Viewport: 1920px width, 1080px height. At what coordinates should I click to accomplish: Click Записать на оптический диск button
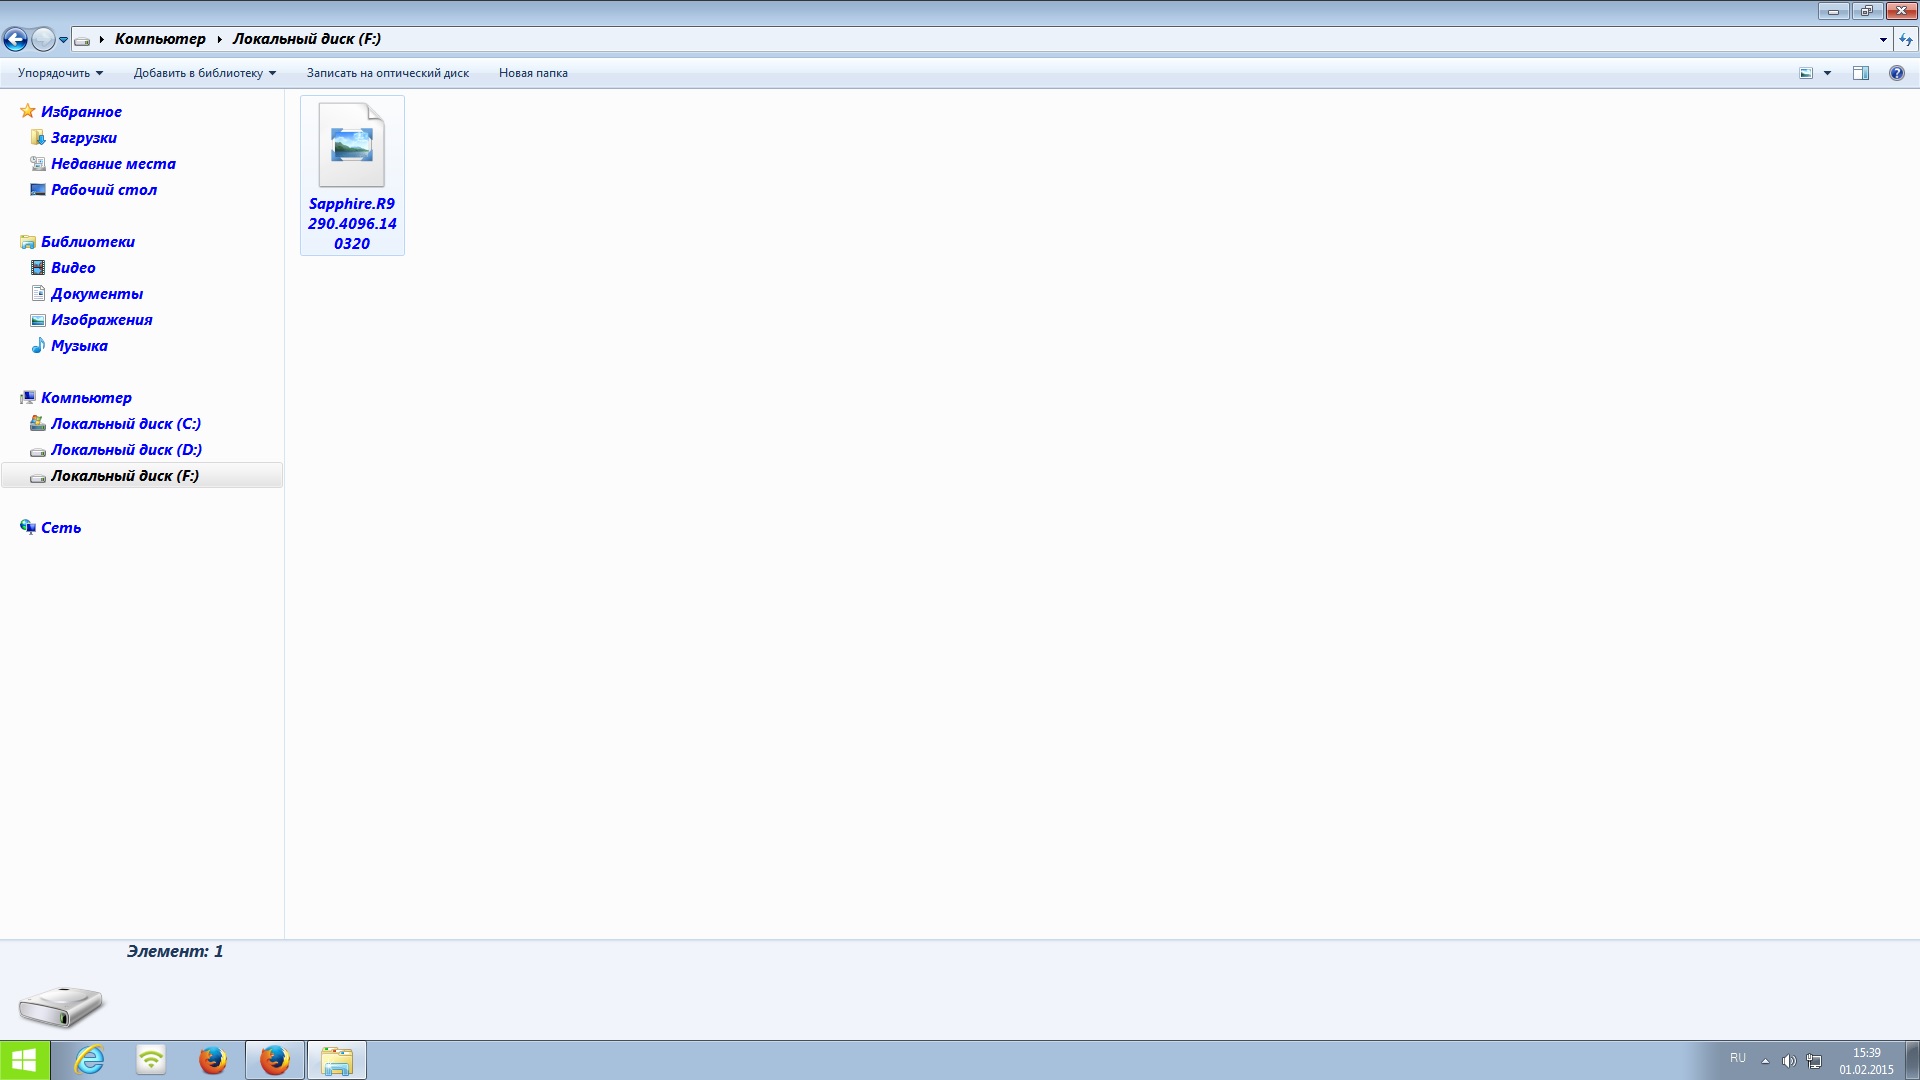point(387,73)
